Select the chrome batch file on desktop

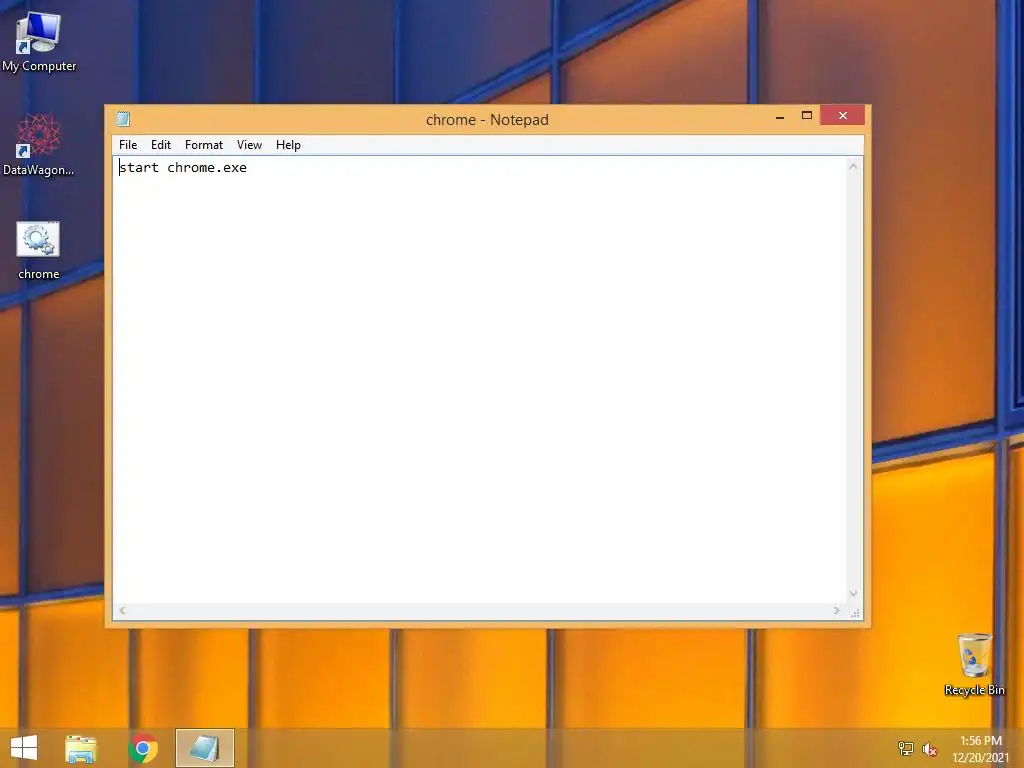(39, 250)
